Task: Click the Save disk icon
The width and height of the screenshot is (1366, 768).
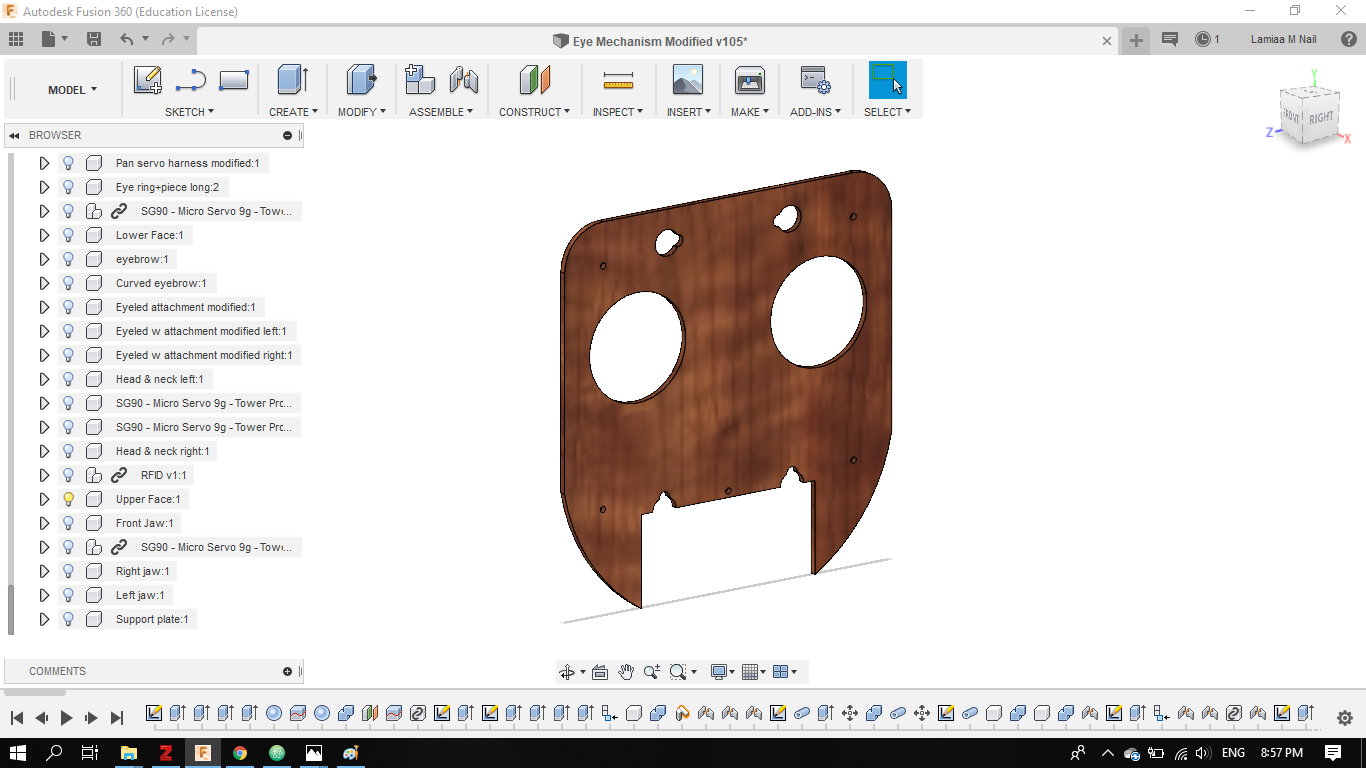Action: tap(94, 39)
